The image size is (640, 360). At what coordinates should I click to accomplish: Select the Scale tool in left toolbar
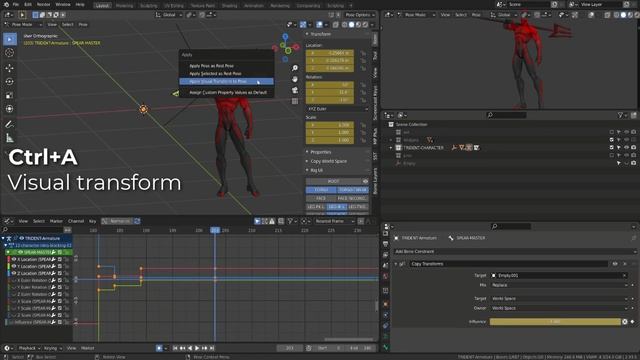[9, 95]
